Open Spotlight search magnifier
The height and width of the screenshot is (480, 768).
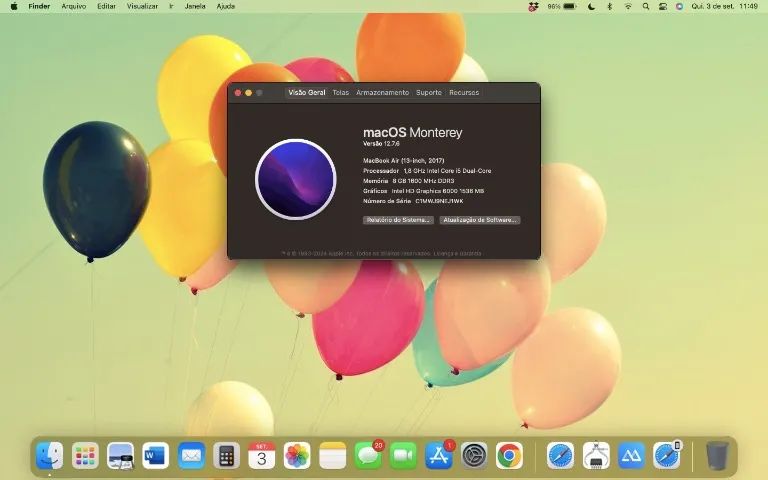pos(646,6)
